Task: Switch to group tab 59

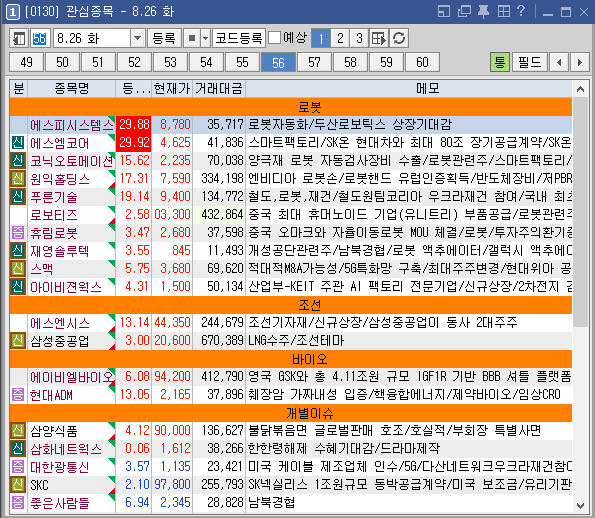Action: point(386,62)
